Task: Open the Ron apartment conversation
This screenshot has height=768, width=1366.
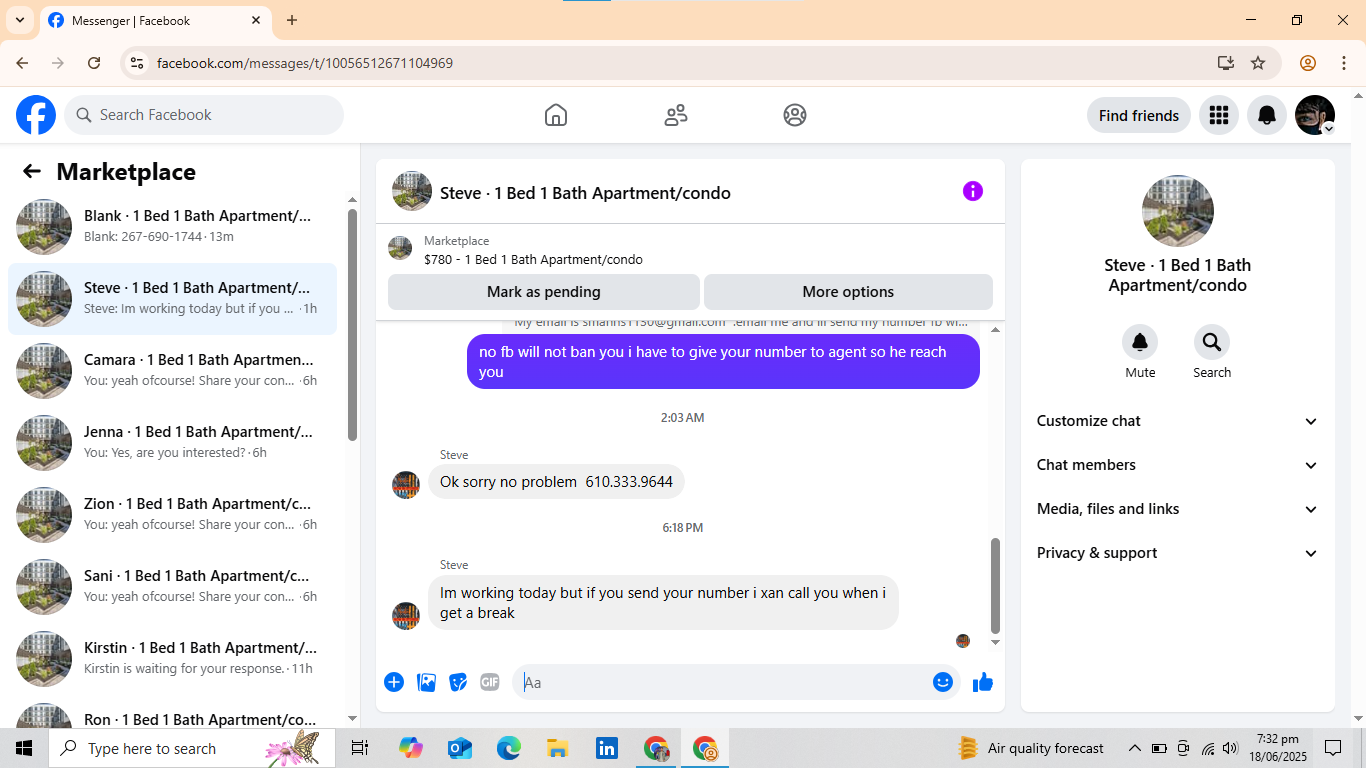Action: pyautogui.click(x=172, y=713)
